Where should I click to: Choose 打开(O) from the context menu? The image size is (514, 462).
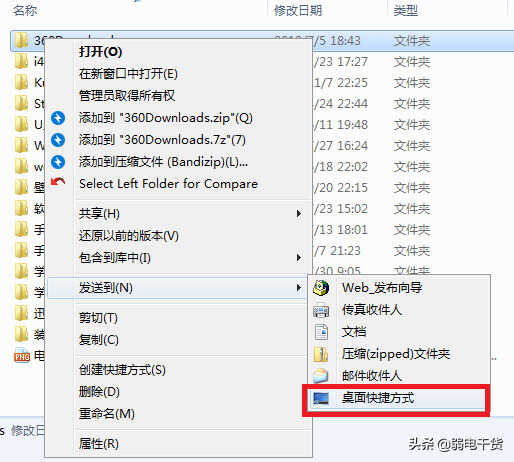101,52
